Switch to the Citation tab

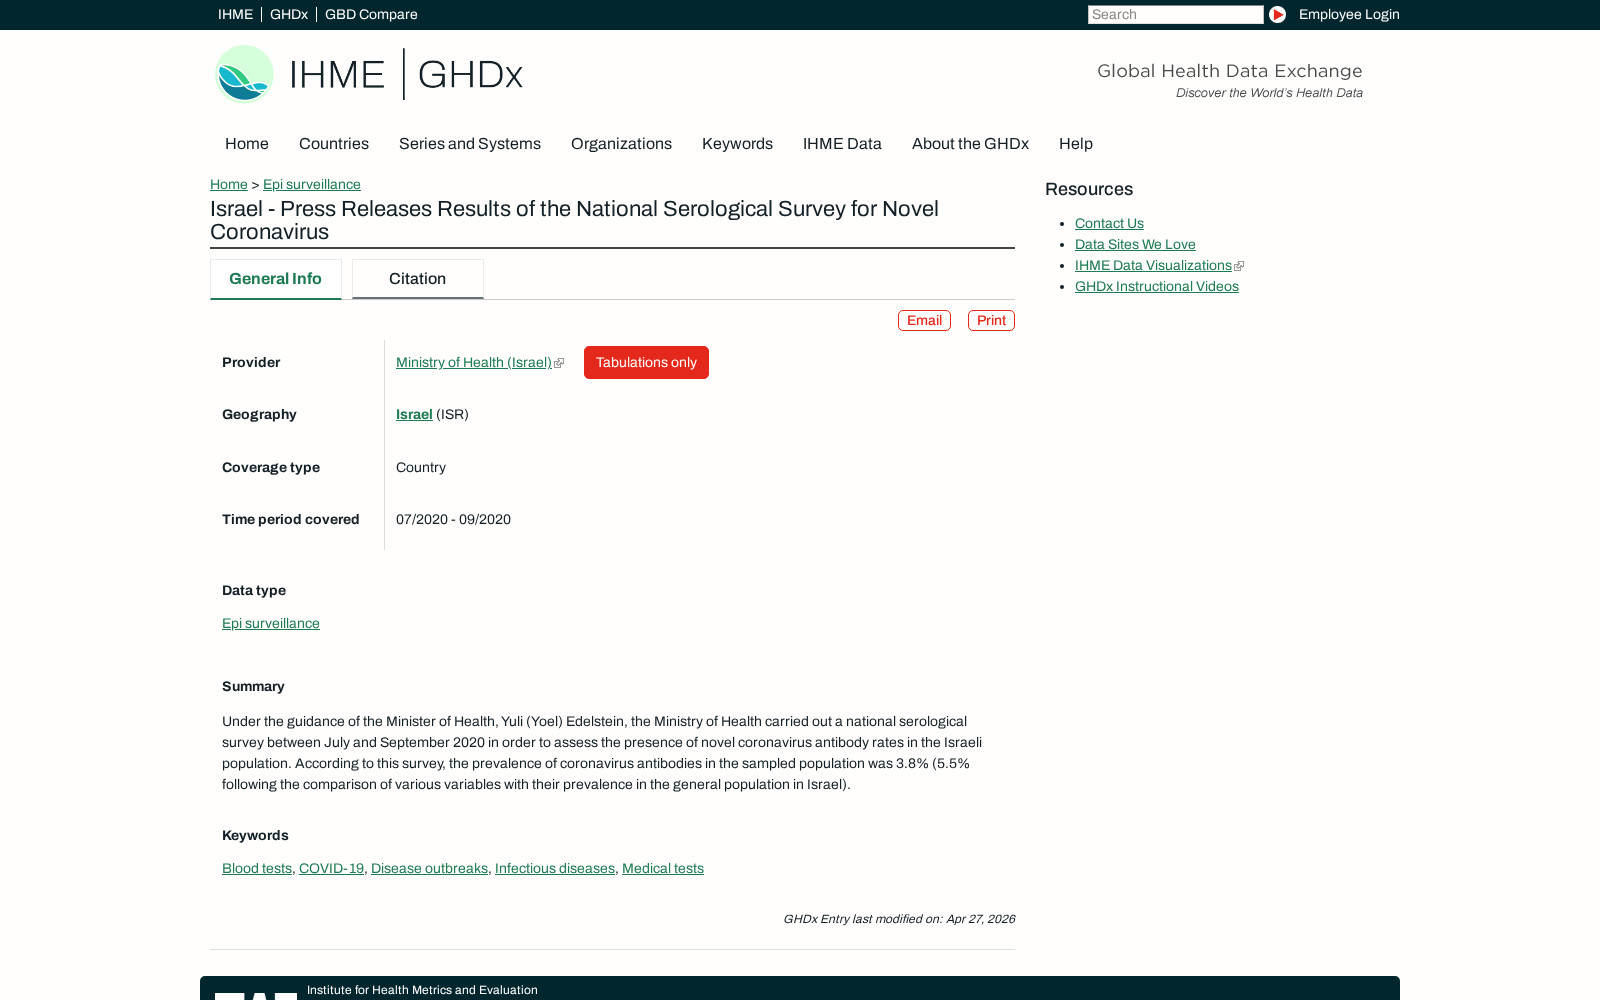[x=417, y=279]
